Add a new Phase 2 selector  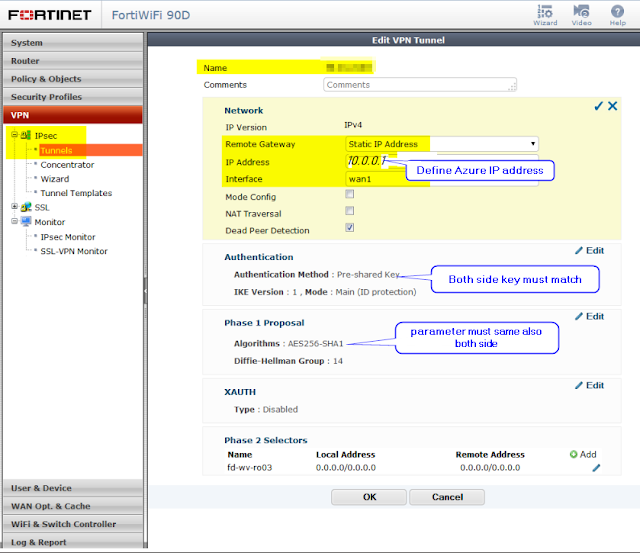[x=583, y=454]
